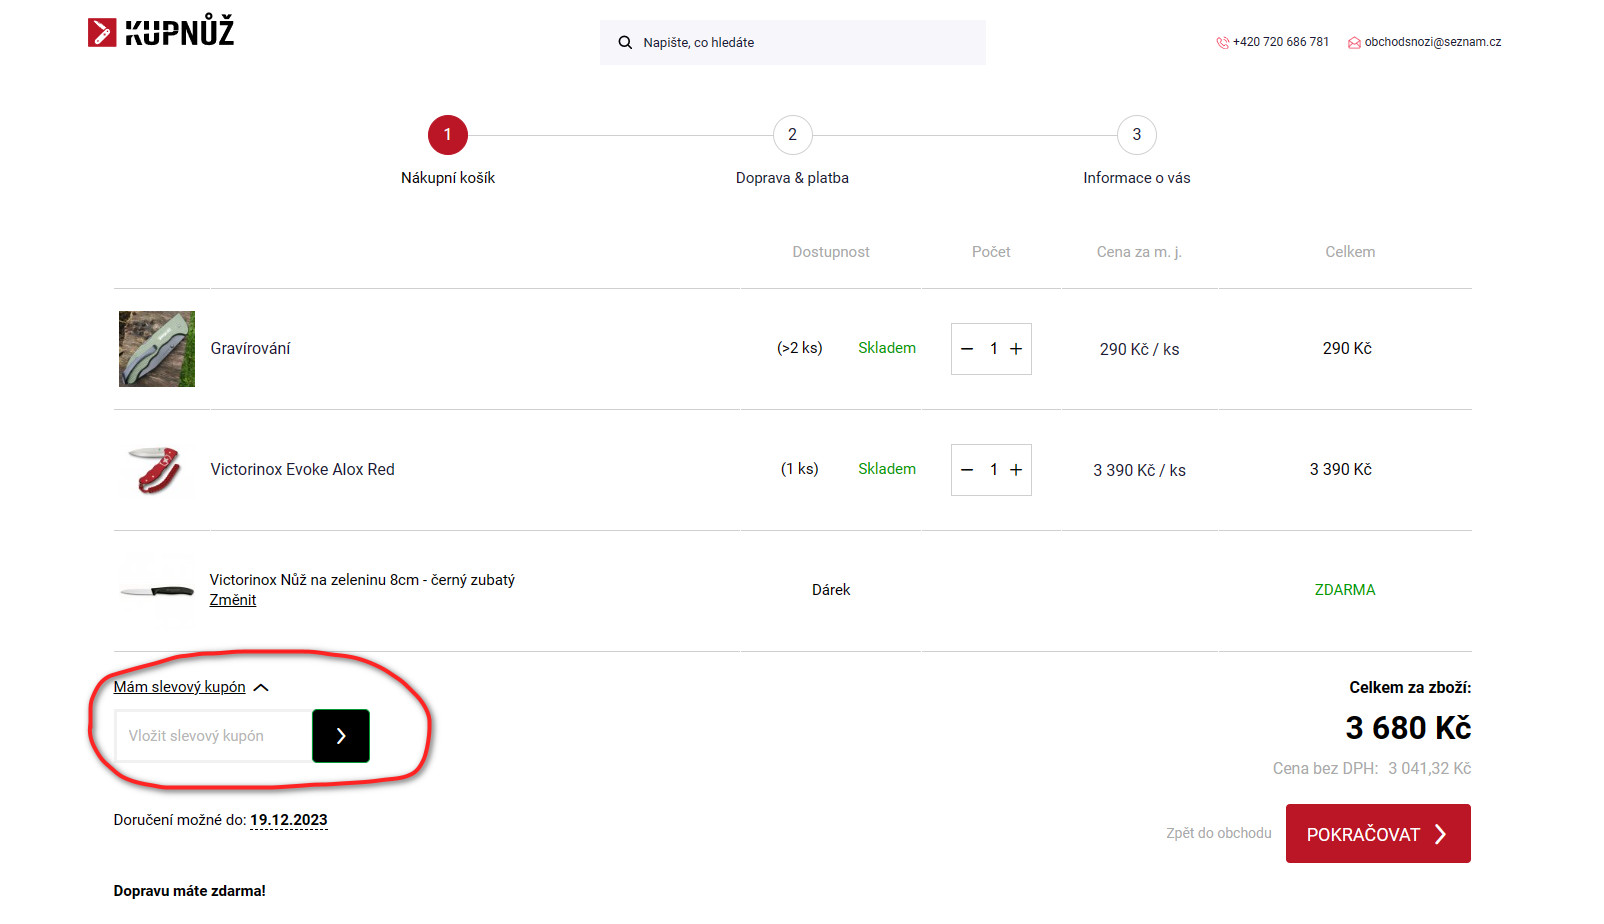Click the 'Dárek' label
Image resolution: width=1604 pixels, height=924 pixels.
(x=831, y=590)
